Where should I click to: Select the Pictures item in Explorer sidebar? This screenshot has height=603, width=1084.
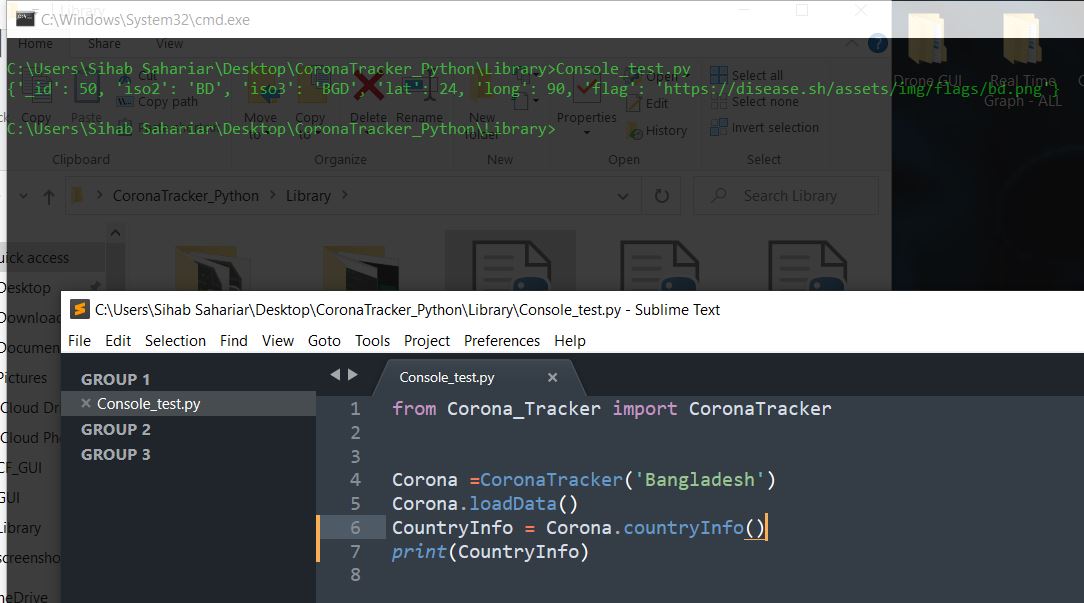click(24, 378)
